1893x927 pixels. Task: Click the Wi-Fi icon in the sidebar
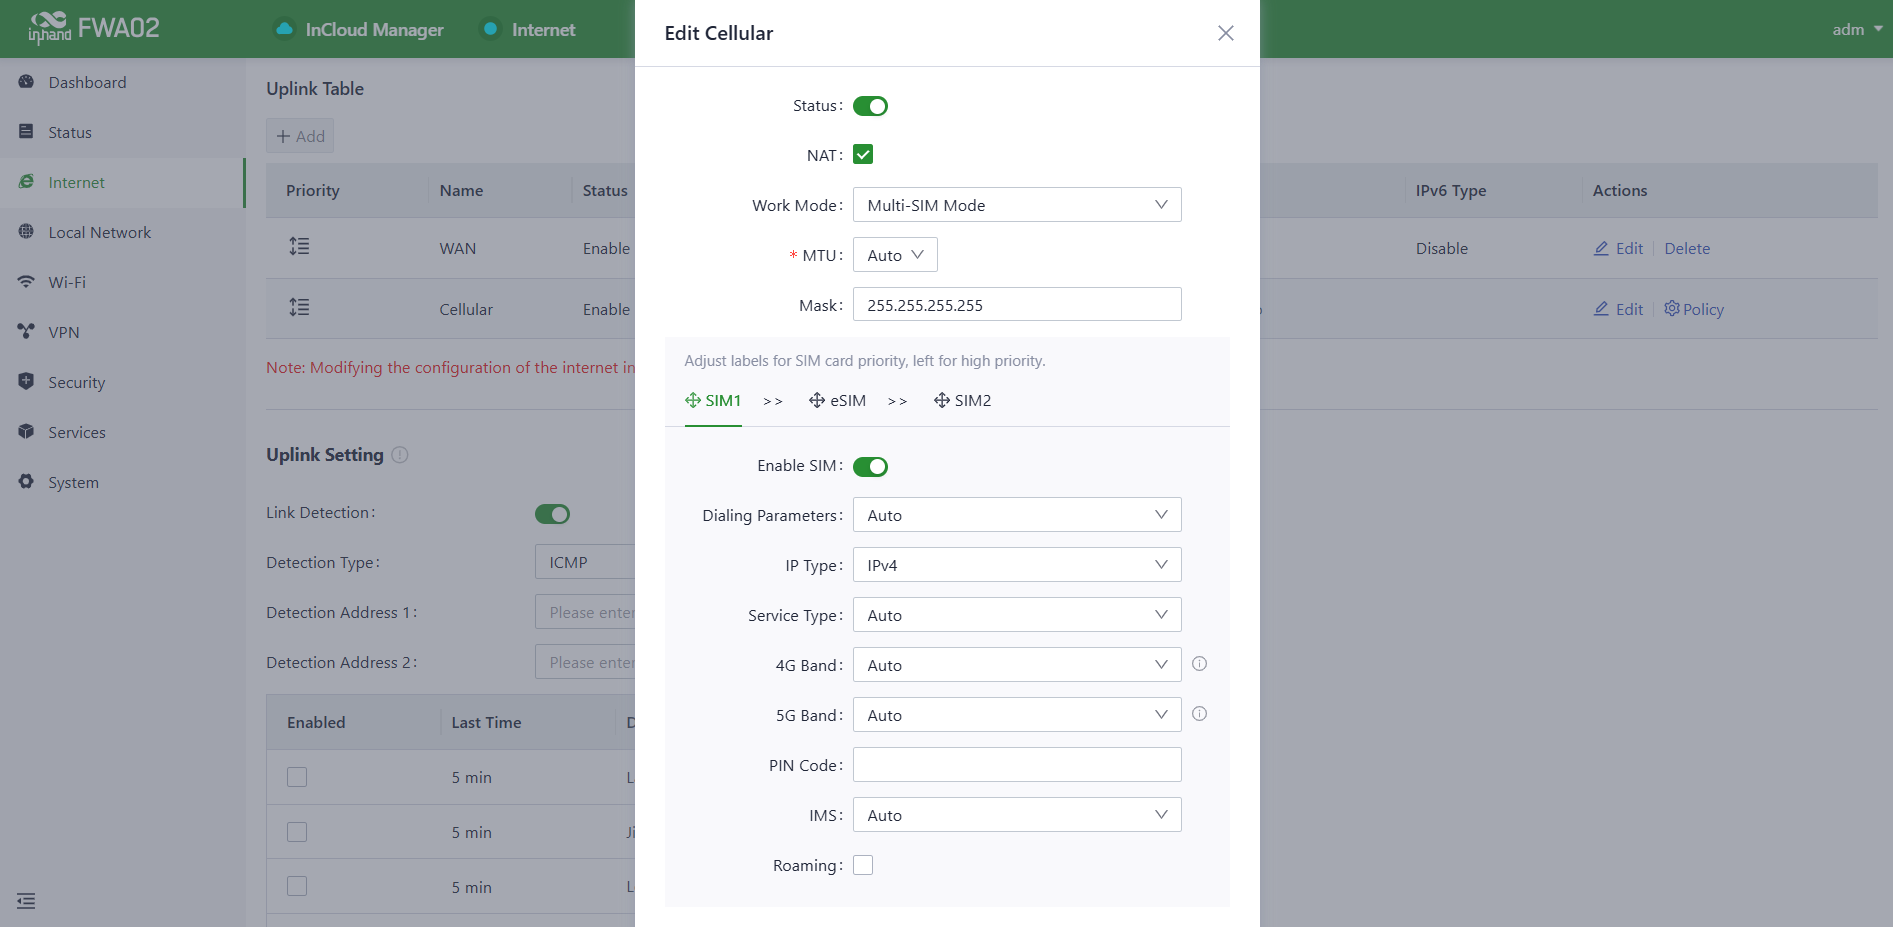point(26,282)
